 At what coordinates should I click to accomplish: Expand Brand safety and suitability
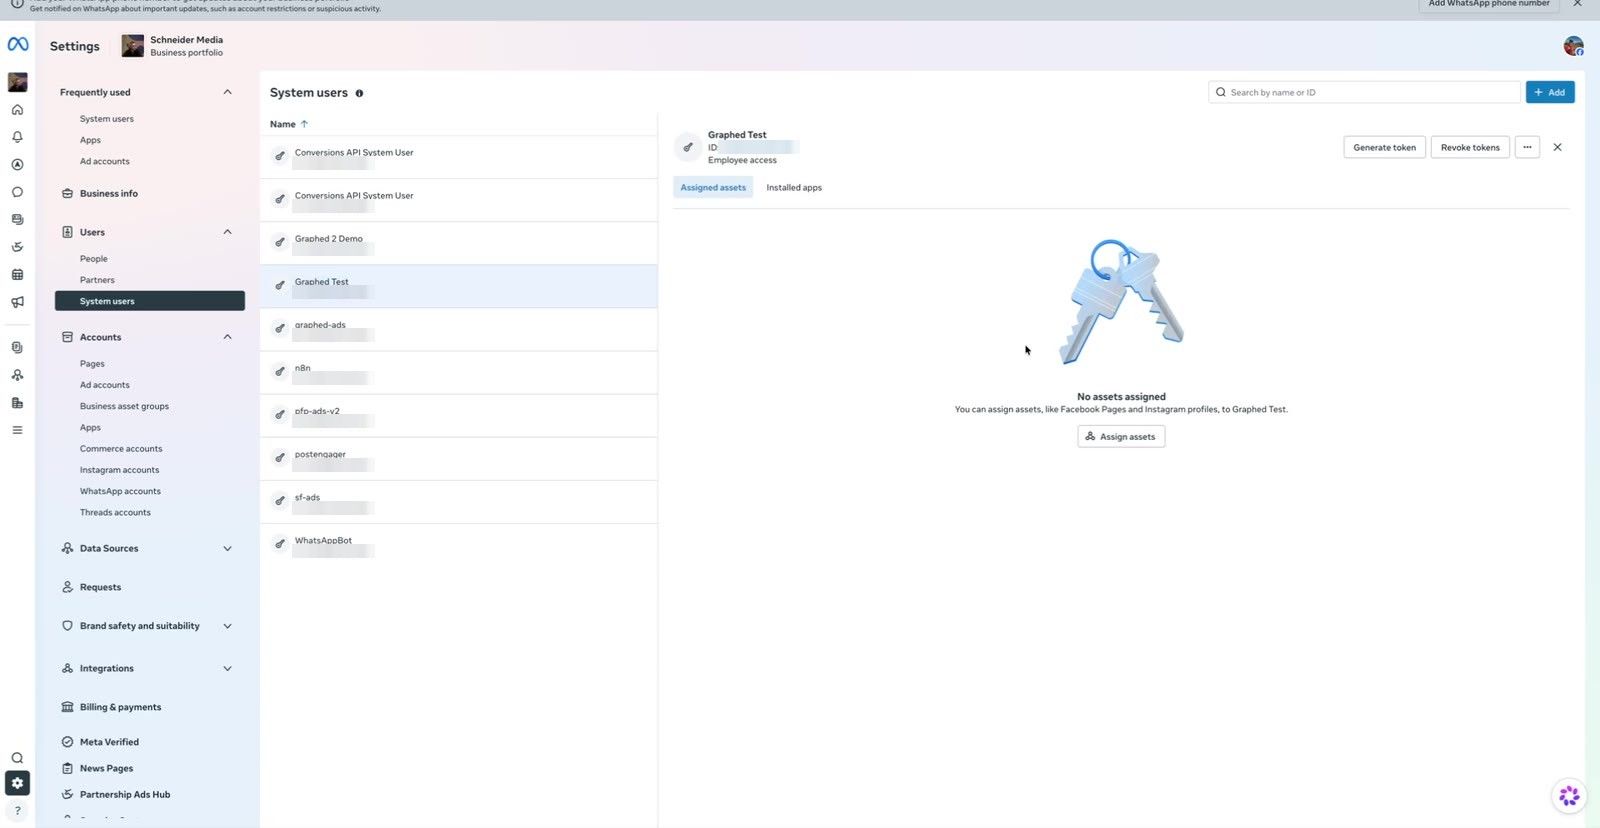click(227, 626)
